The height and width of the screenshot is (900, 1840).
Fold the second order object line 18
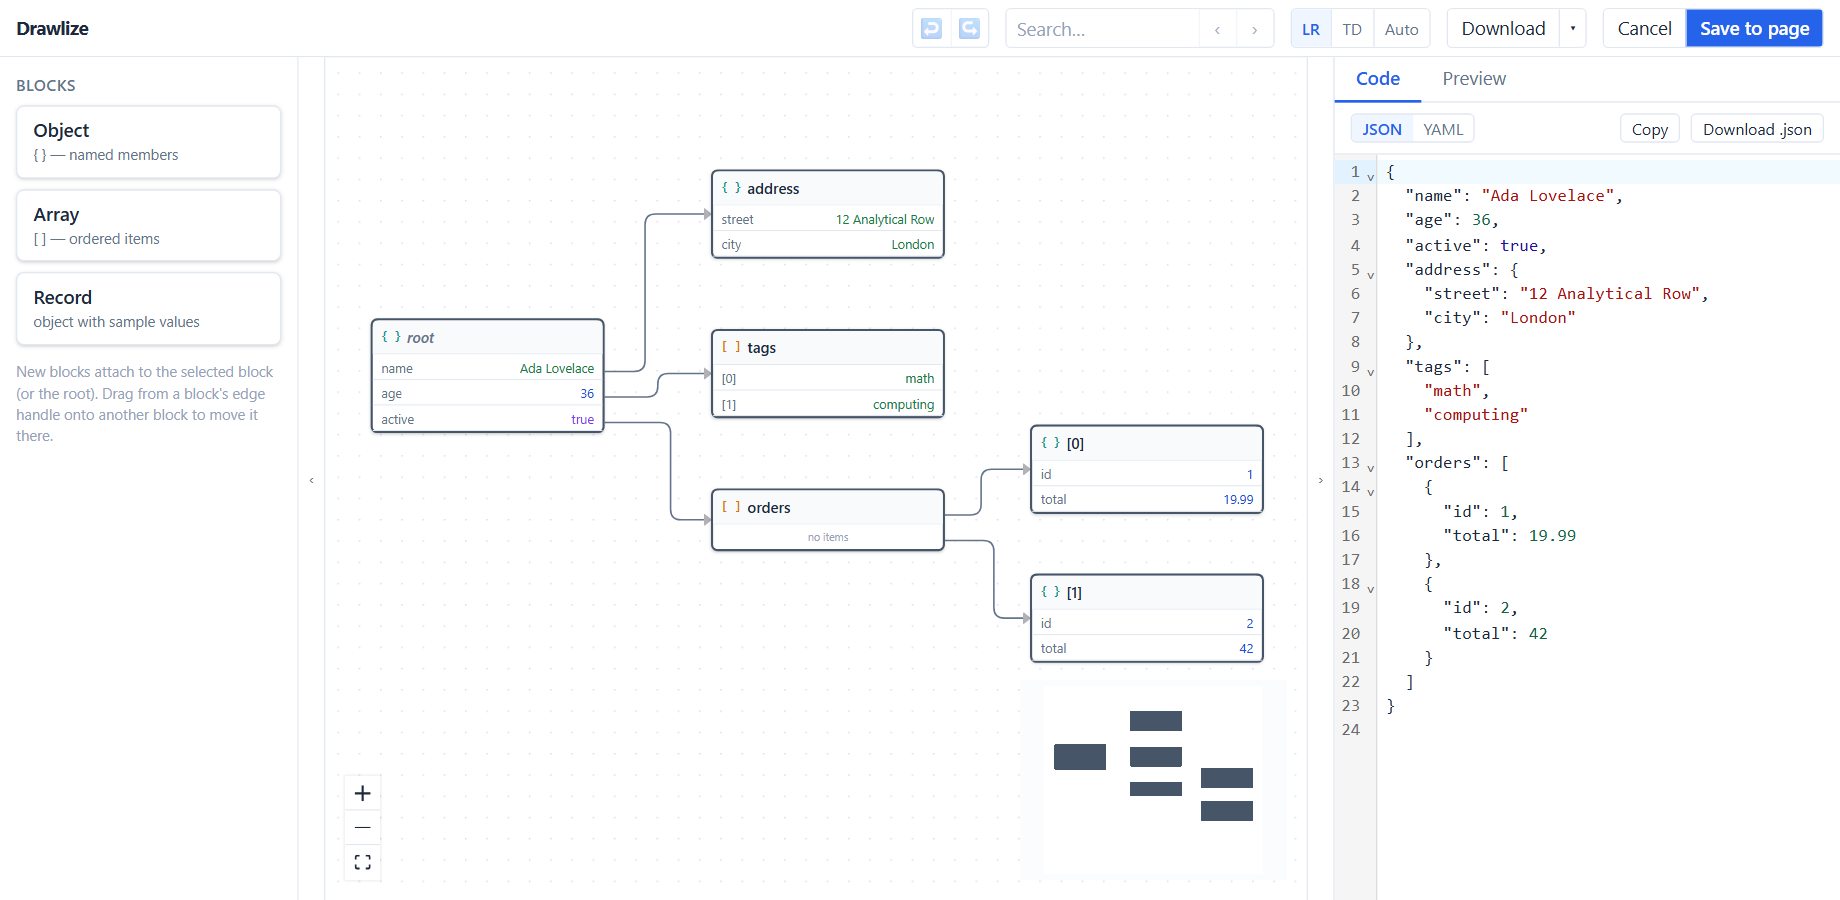click(1371, 589)
